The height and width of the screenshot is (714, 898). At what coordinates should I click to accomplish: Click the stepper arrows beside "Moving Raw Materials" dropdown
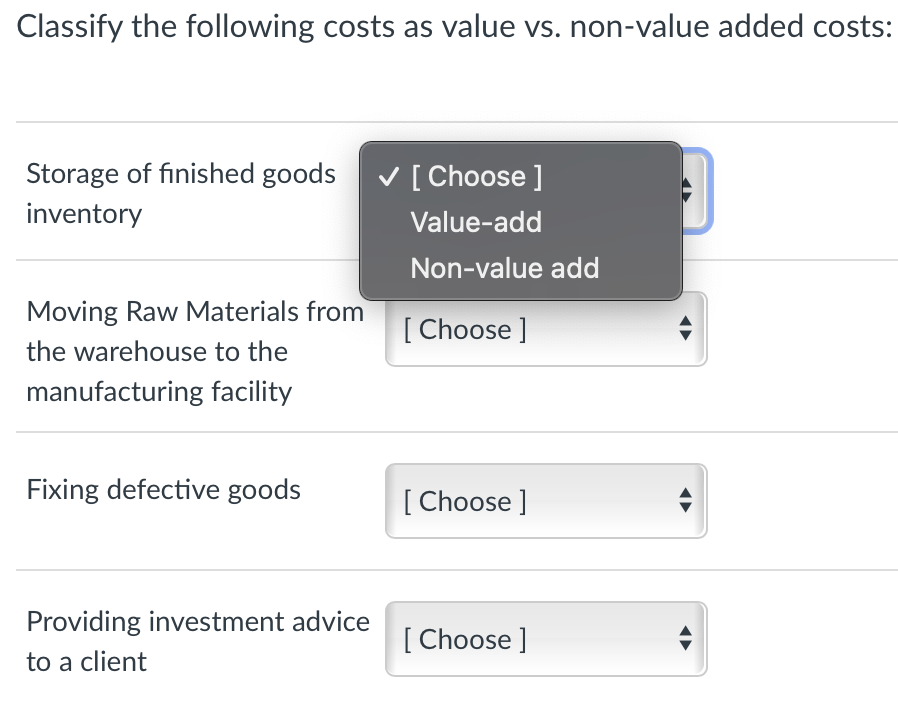(x=686, y=329)
